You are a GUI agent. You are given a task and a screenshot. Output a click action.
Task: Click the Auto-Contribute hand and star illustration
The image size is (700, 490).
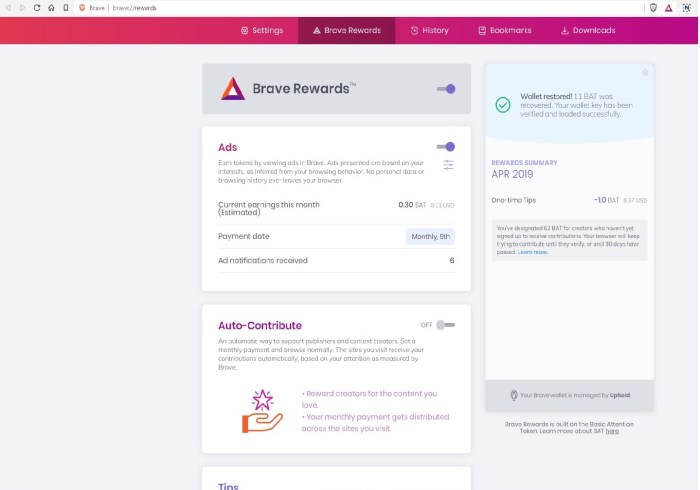262,411
